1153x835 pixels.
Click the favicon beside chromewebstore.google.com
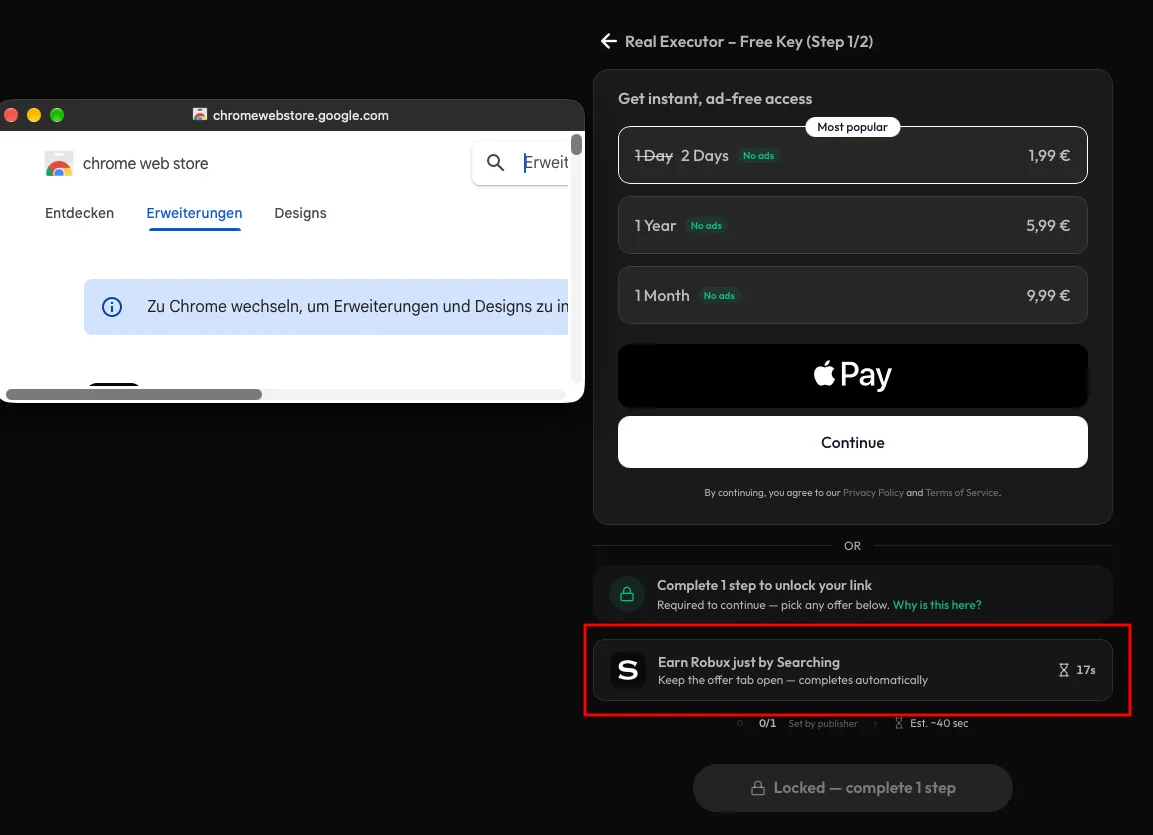tap(199, 115)
